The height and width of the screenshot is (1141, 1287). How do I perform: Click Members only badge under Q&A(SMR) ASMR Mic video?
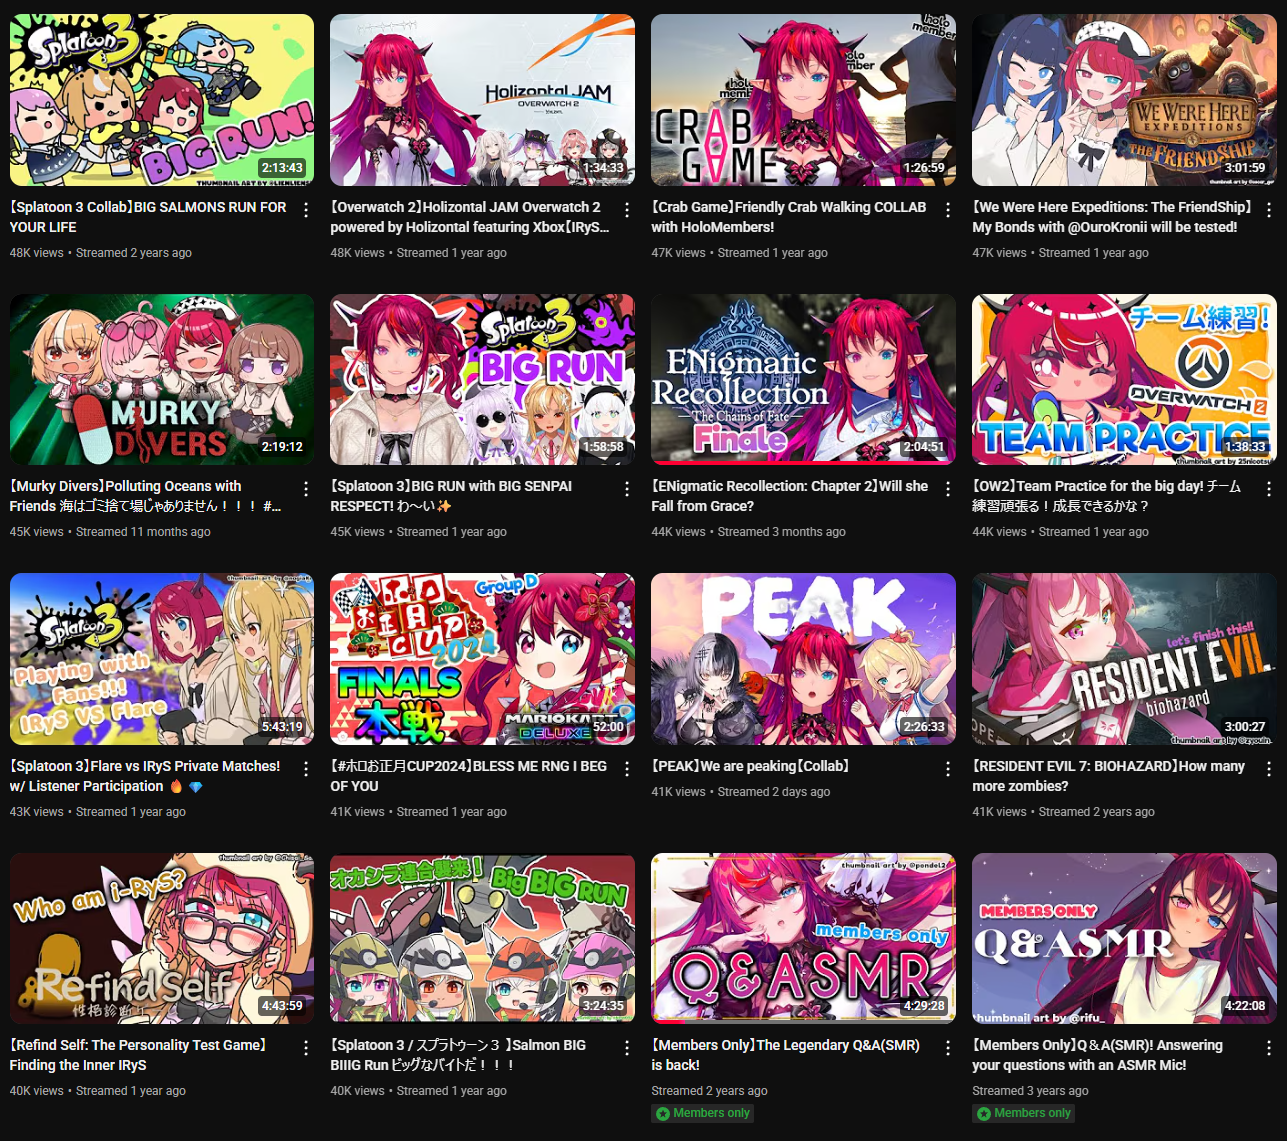(x=1024, y=1113)
